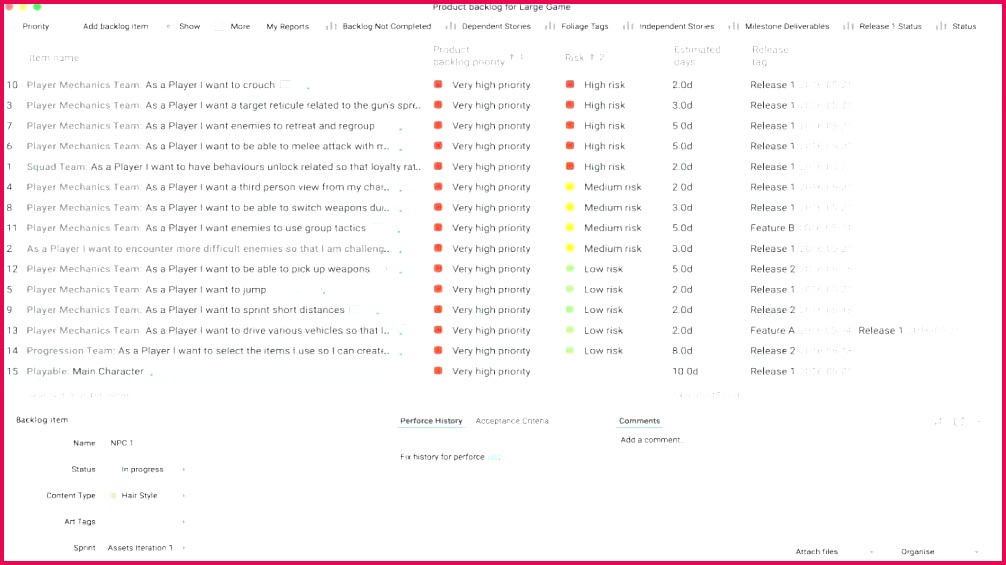The height and width of the screenshot is (565, 1006).
Task: Click the Status report chart icon
Action: 941,26
